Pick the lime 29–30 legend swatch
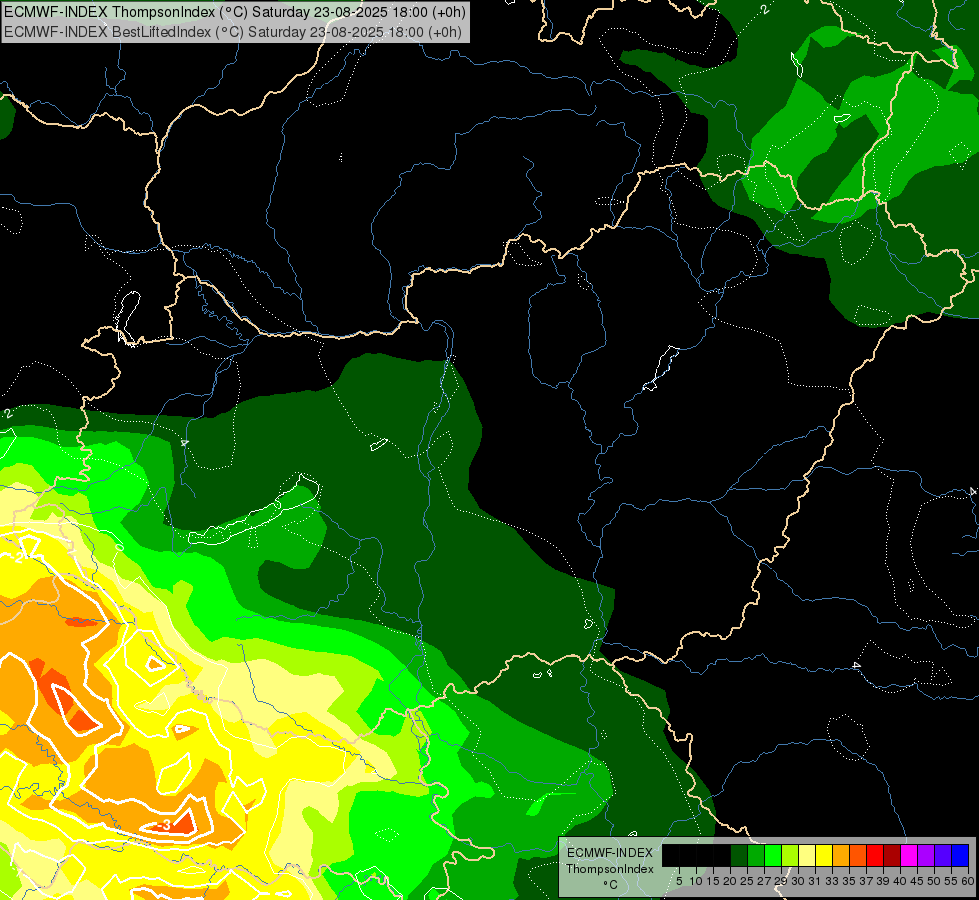The width and height of the screenshot is (979, 900). click(790, 855)
